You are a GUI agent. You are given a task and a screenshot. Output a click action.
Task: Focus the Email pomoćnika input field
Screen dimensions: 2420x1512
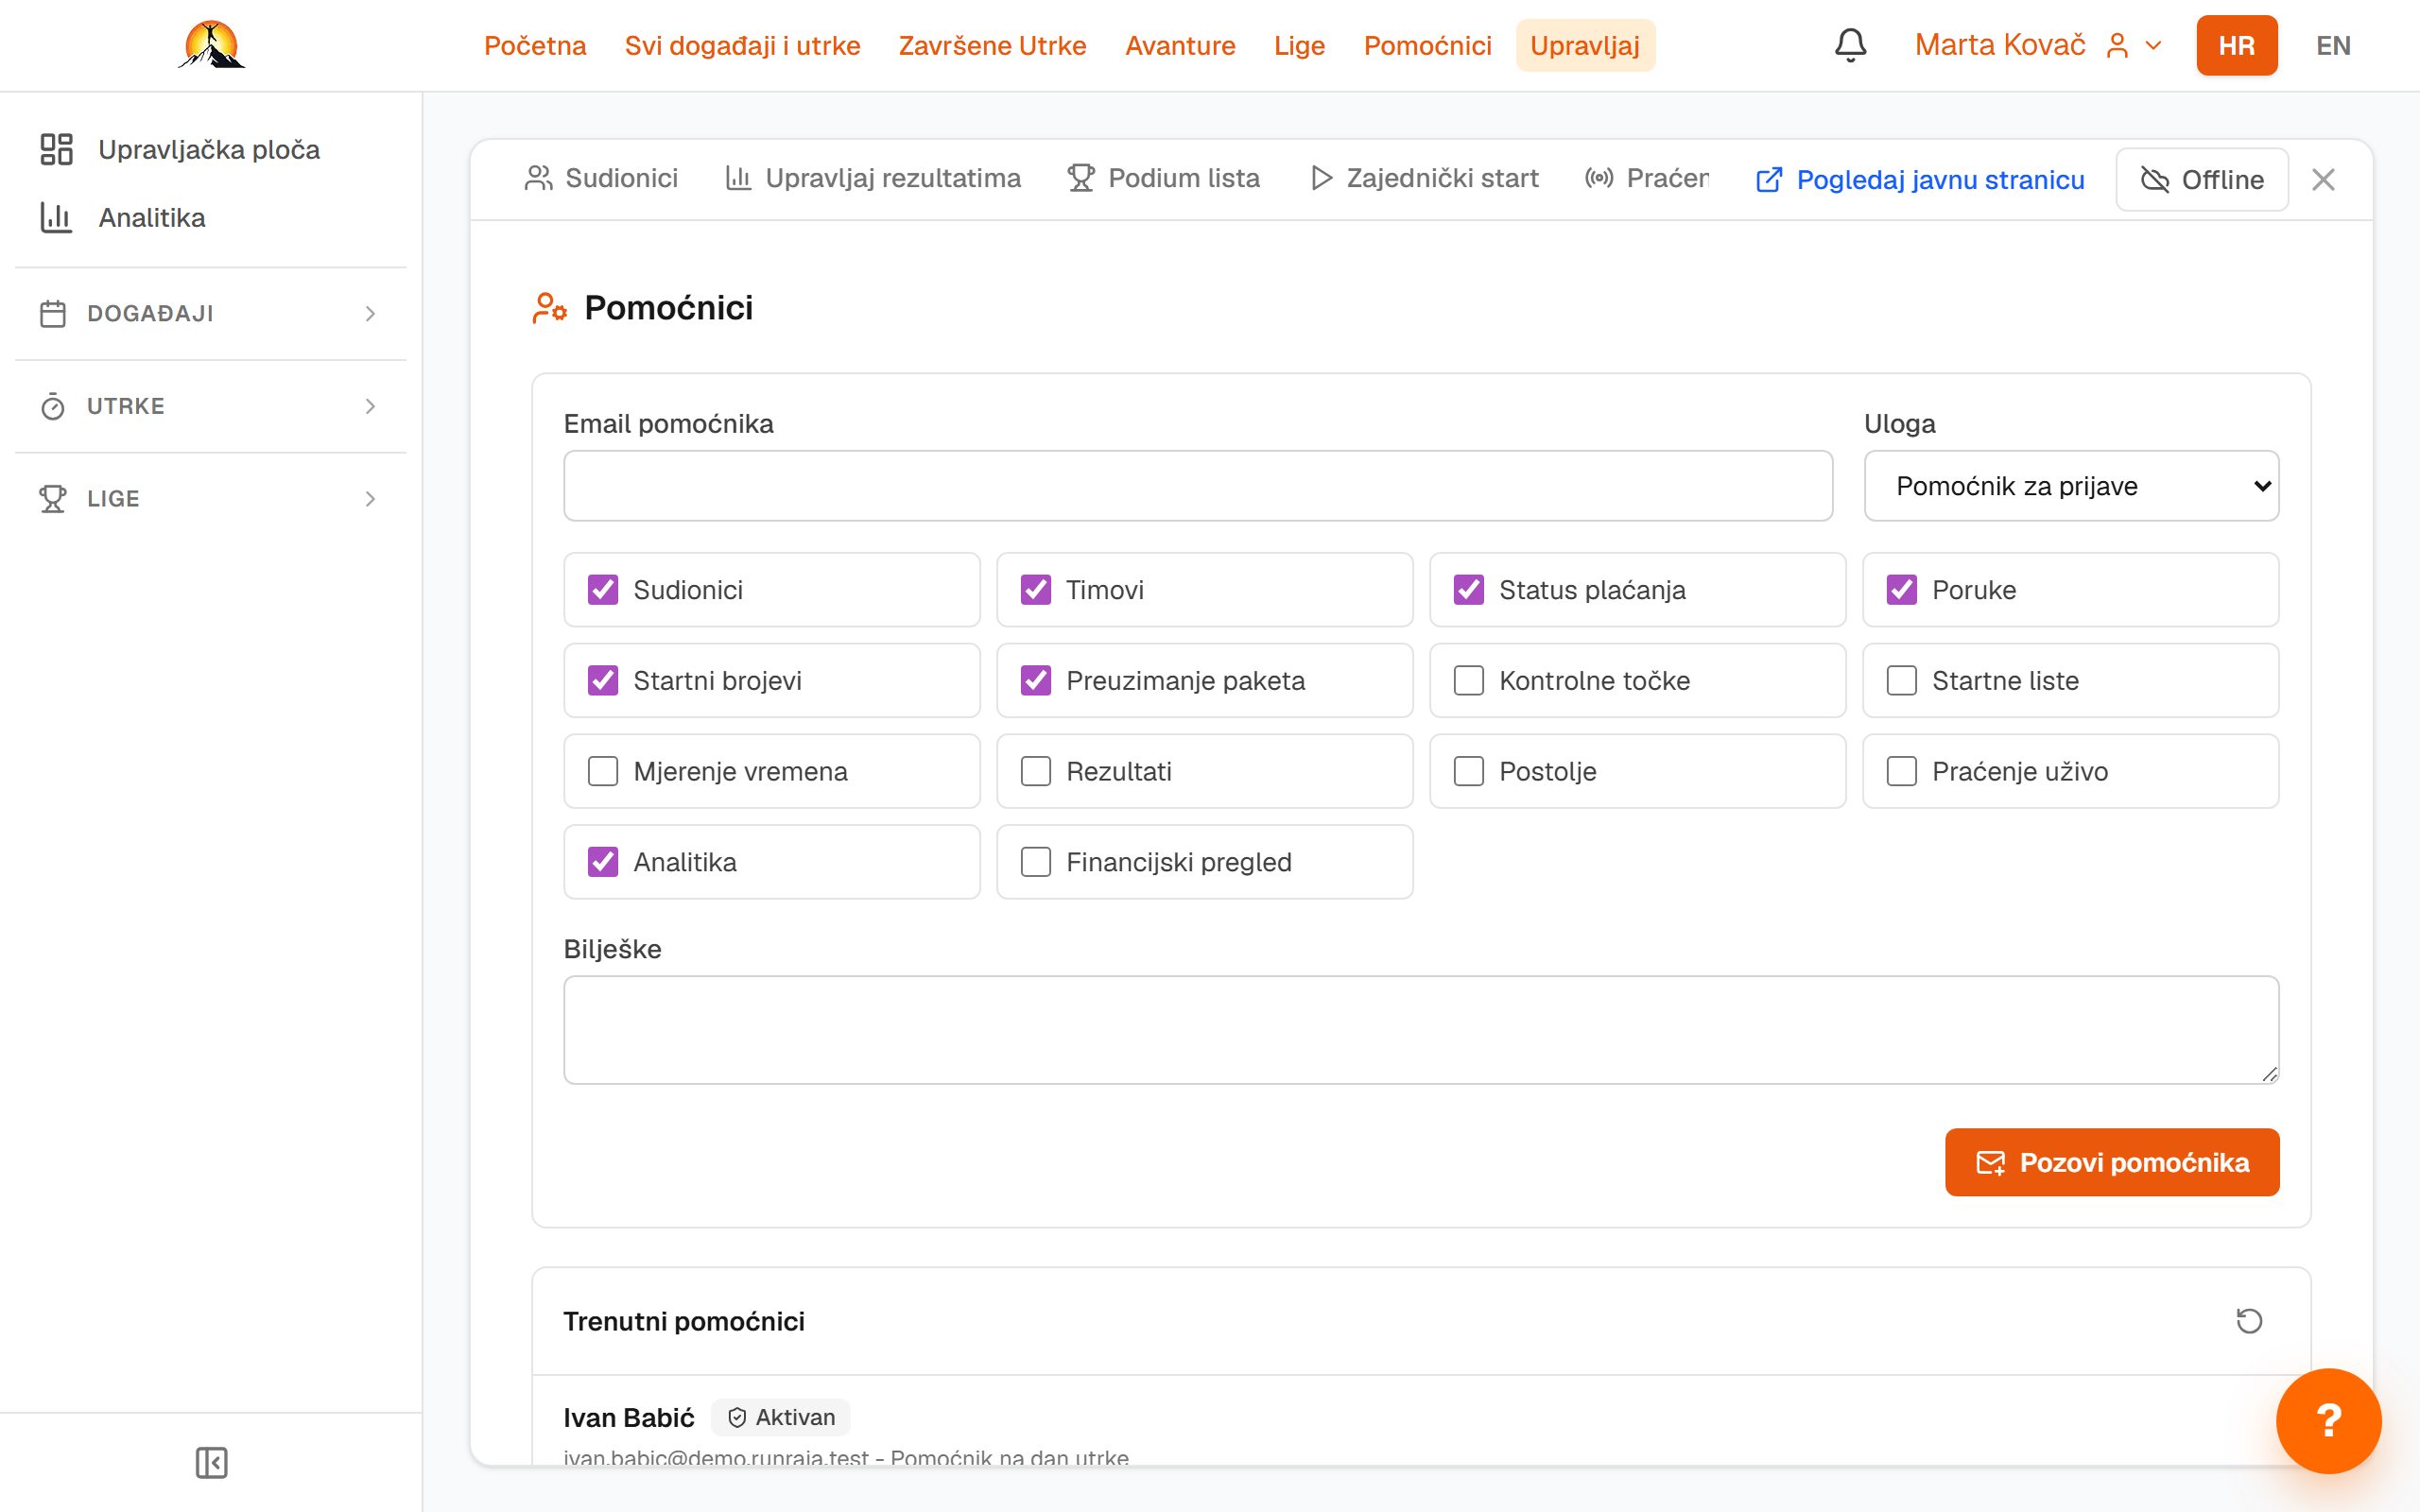click(x=1198, y=486)
